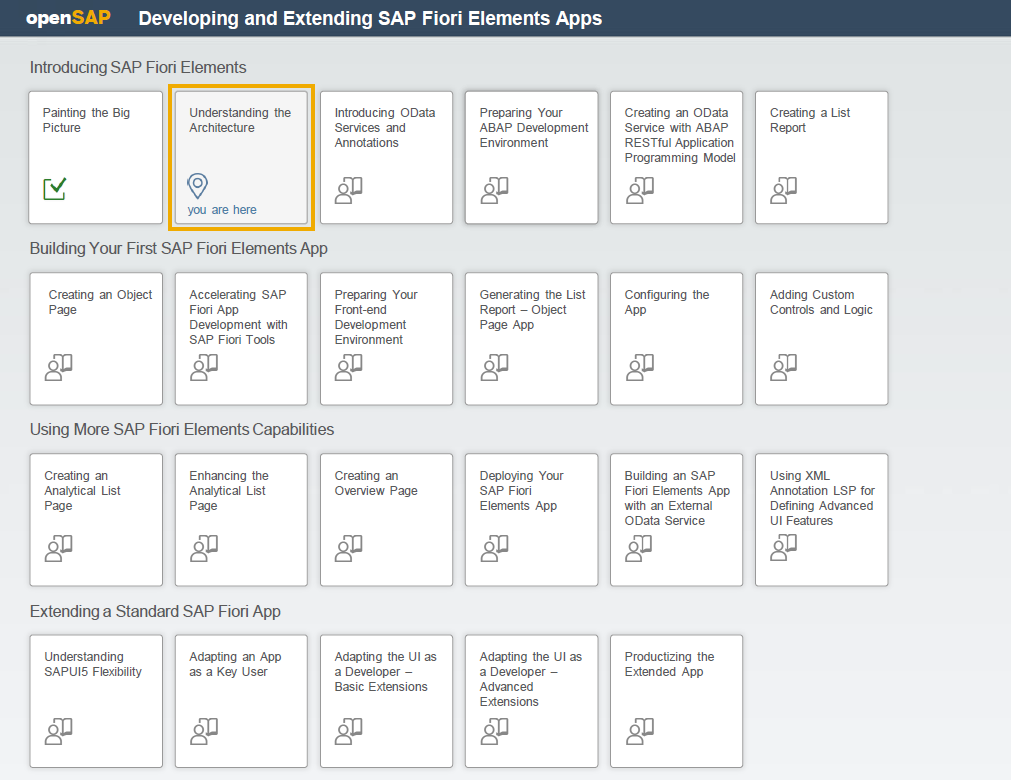The width and height of the screenshot is (1011, 780).
Task: Open the Preparing Your ABAP Development Environment title
Action: pos(534,128)
